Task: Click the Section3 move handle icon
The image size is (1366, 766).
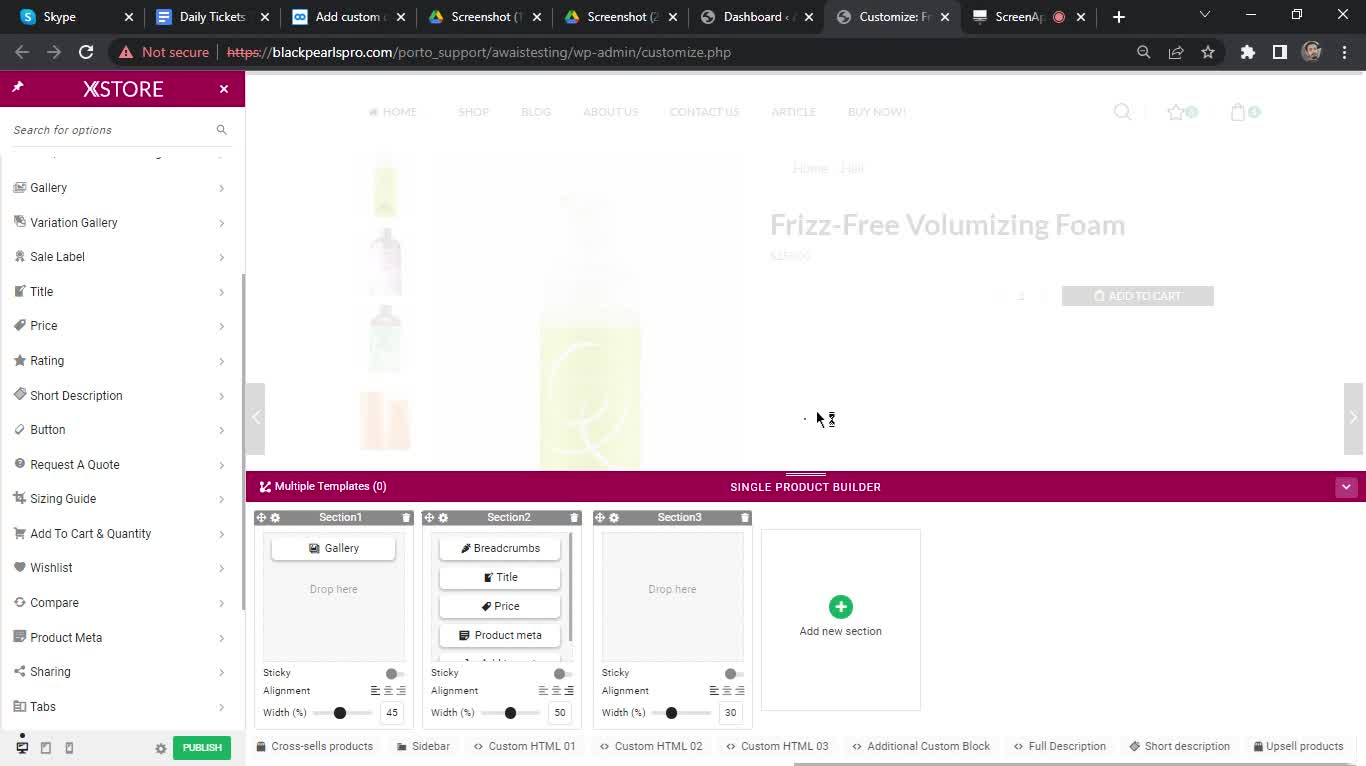Action: click(x=600, y=517)
